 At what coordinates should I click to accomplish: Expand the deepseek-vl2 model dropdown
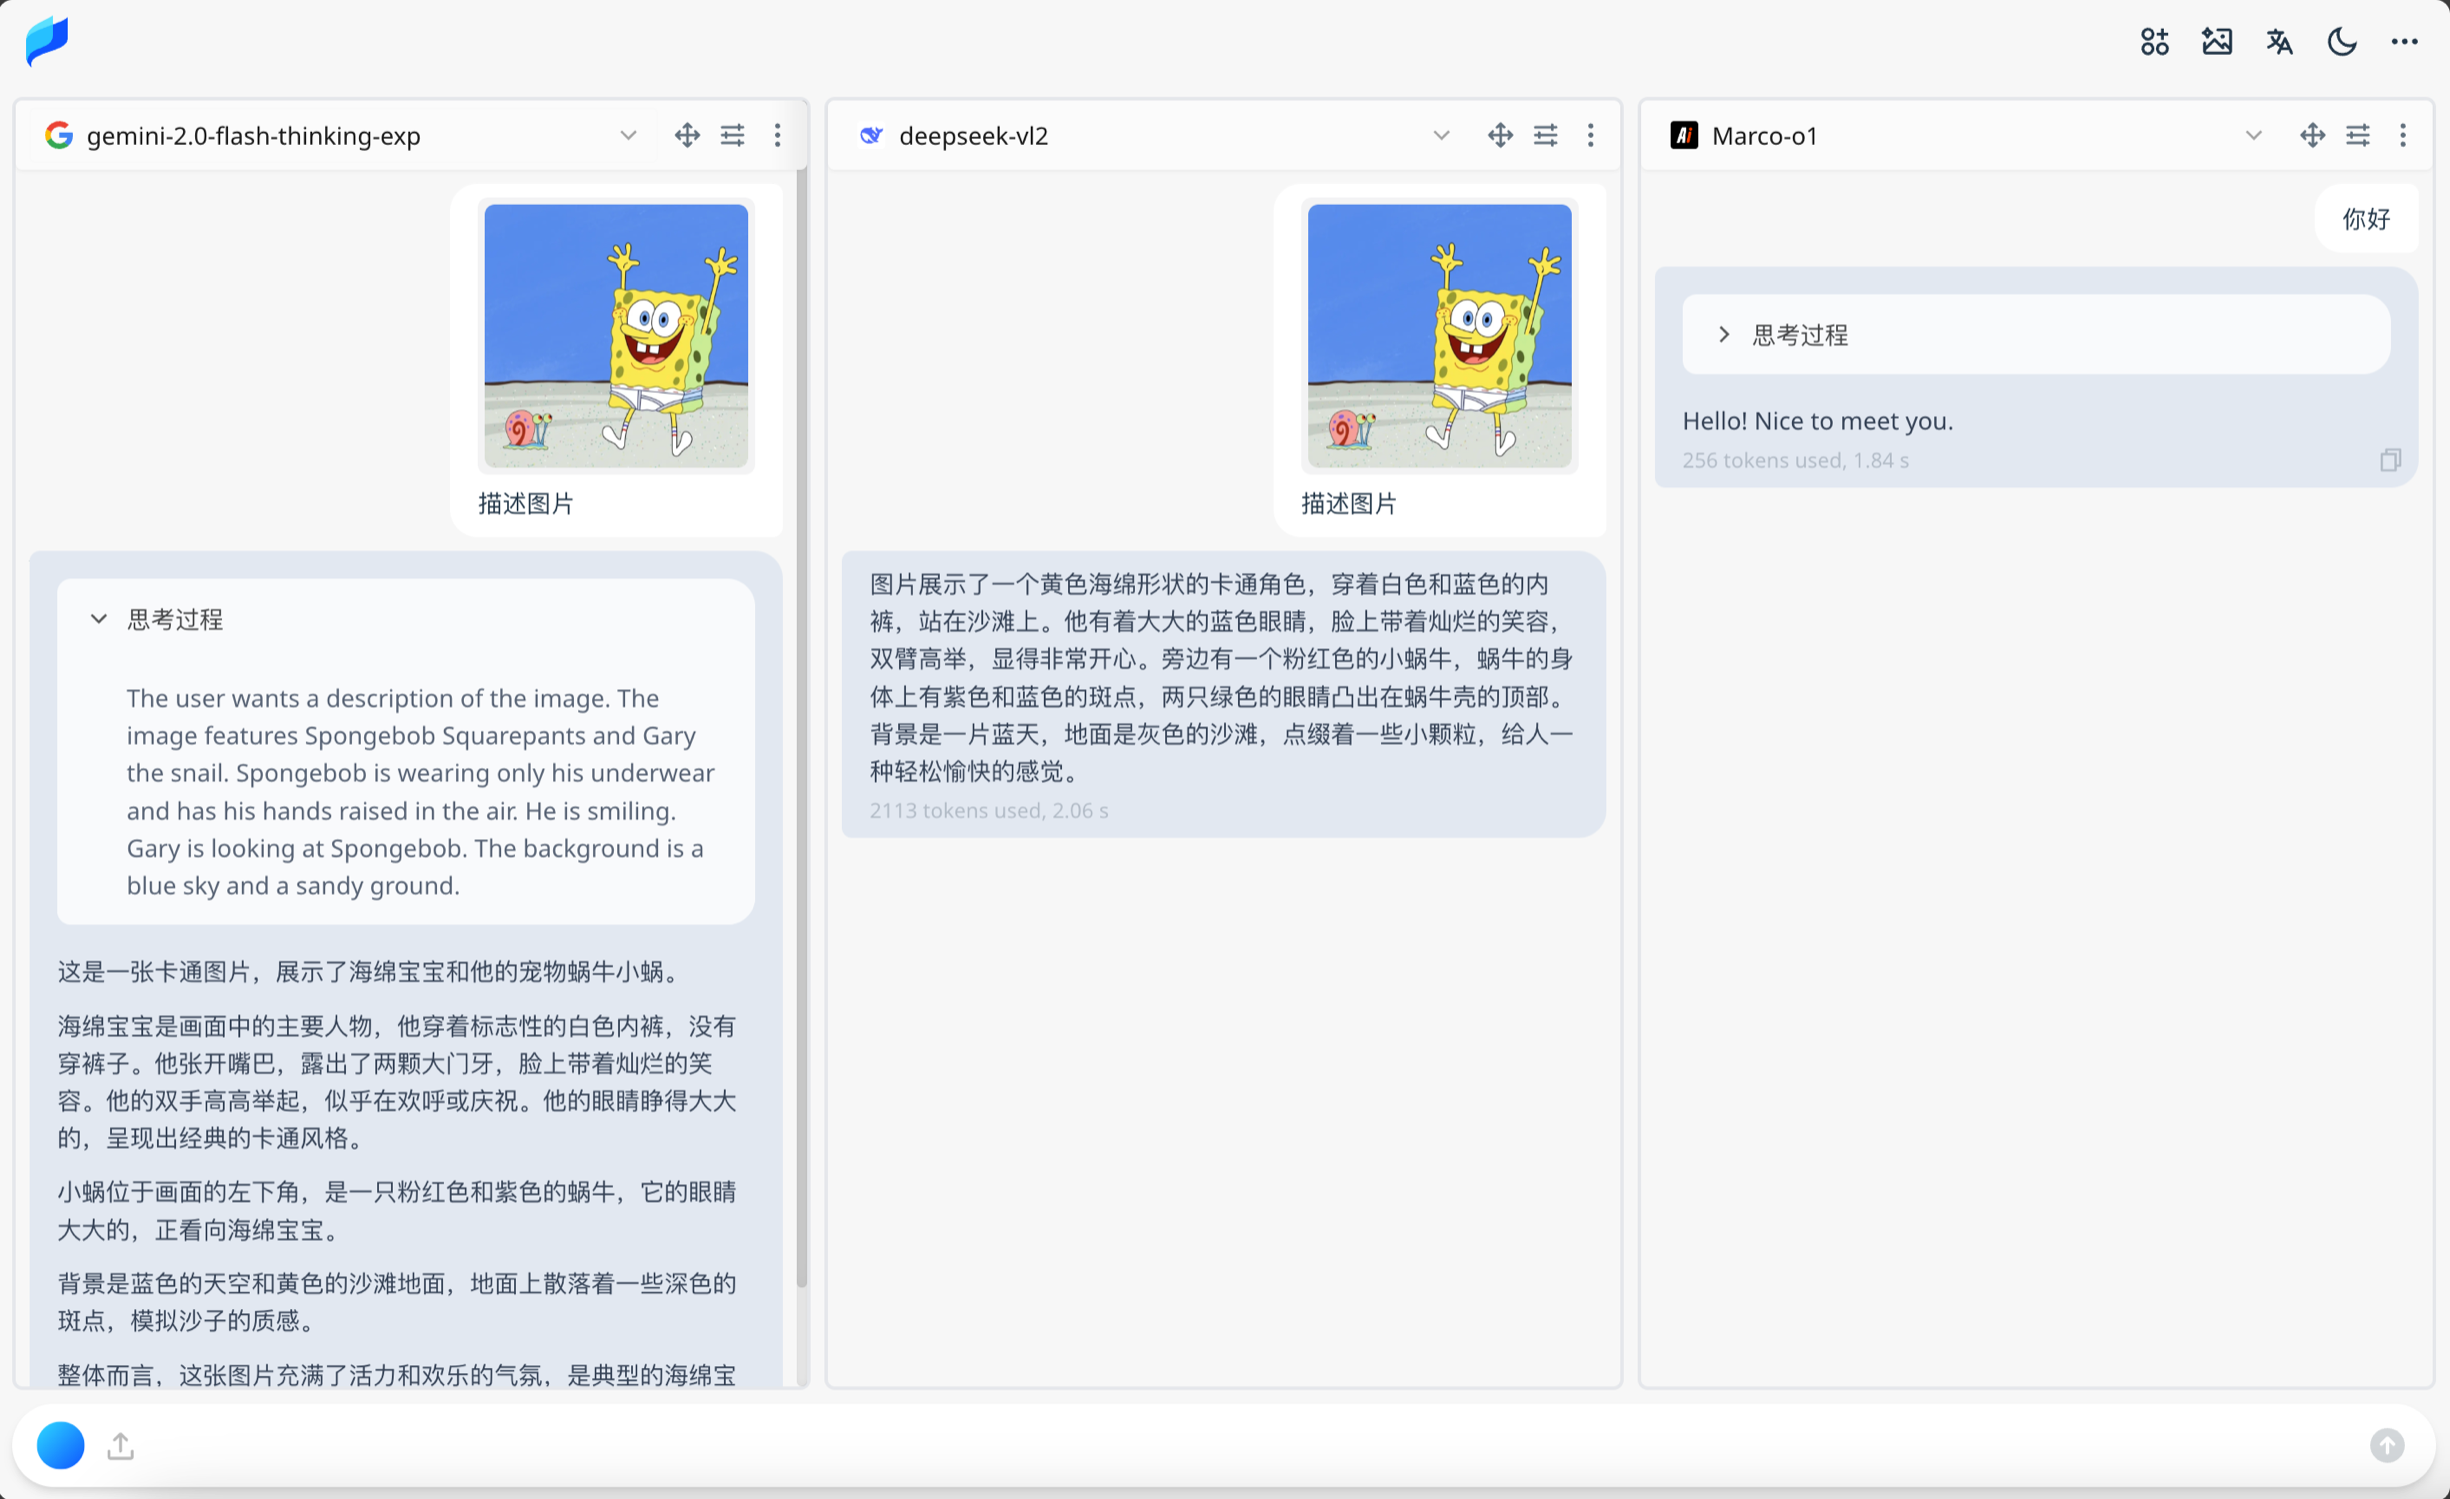pos(1441,135)
